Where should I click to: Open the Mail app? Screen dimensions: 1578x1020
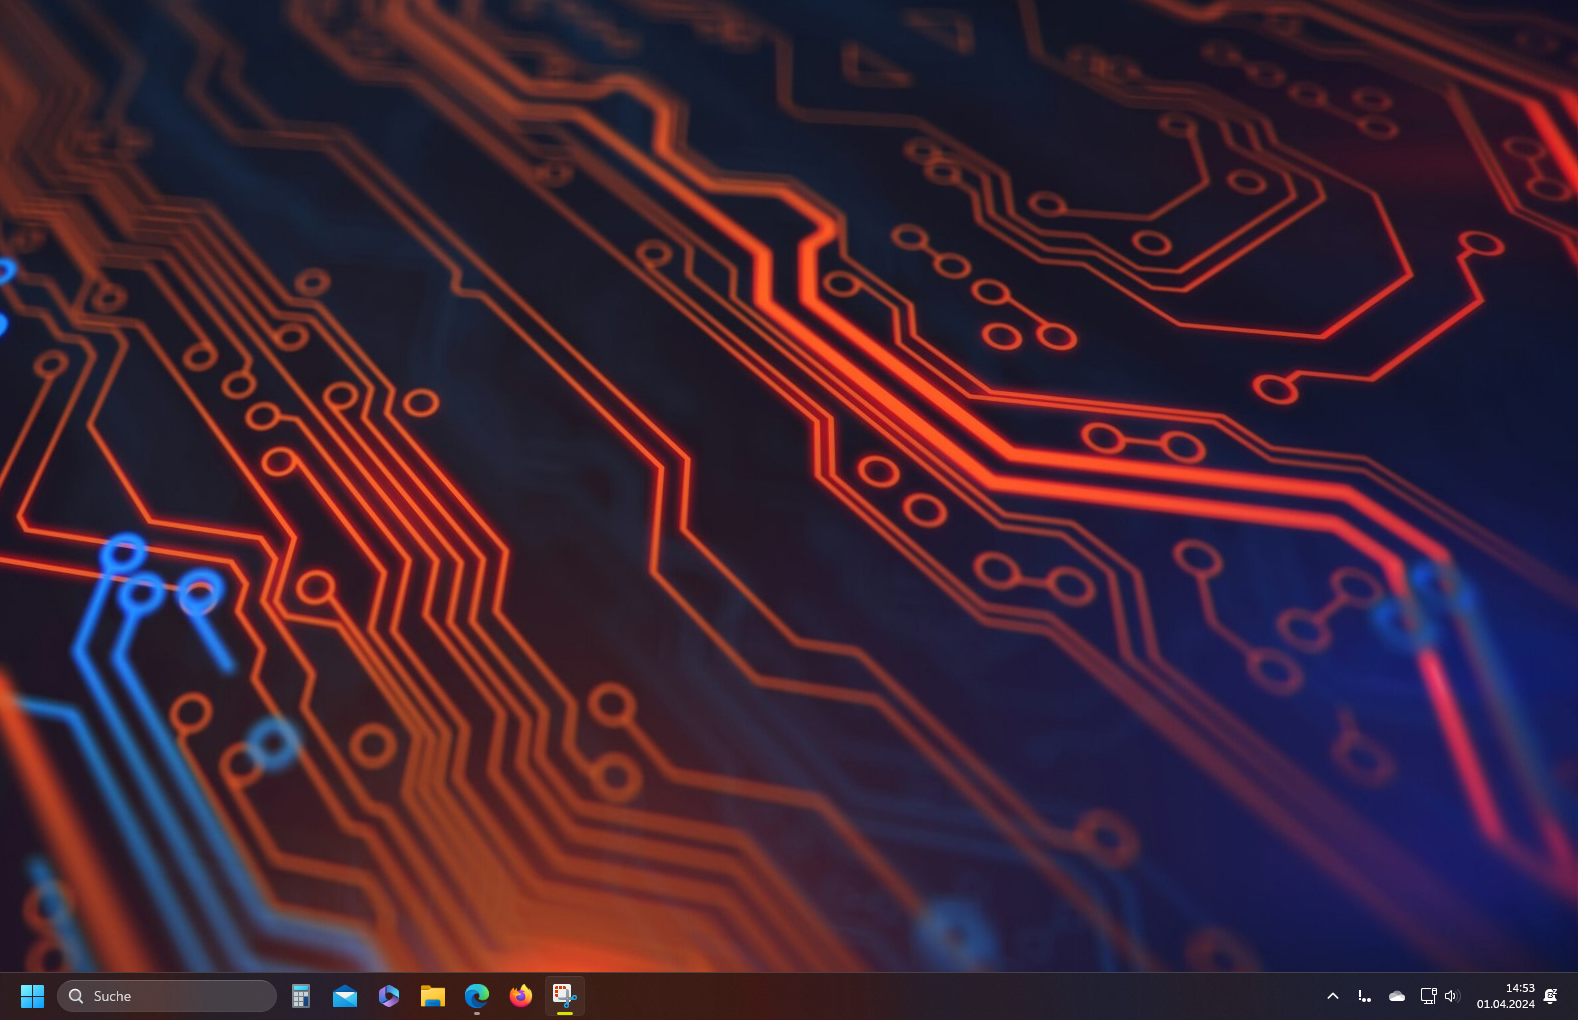(345, 996)
